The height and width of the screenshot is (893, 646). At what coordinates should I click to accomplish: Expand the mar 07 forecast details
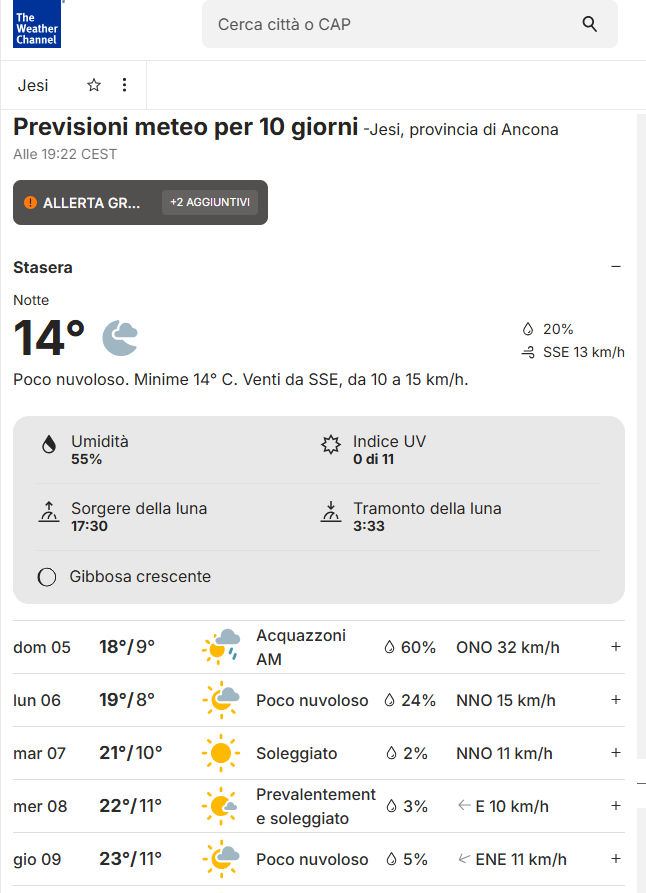point(616,753)
